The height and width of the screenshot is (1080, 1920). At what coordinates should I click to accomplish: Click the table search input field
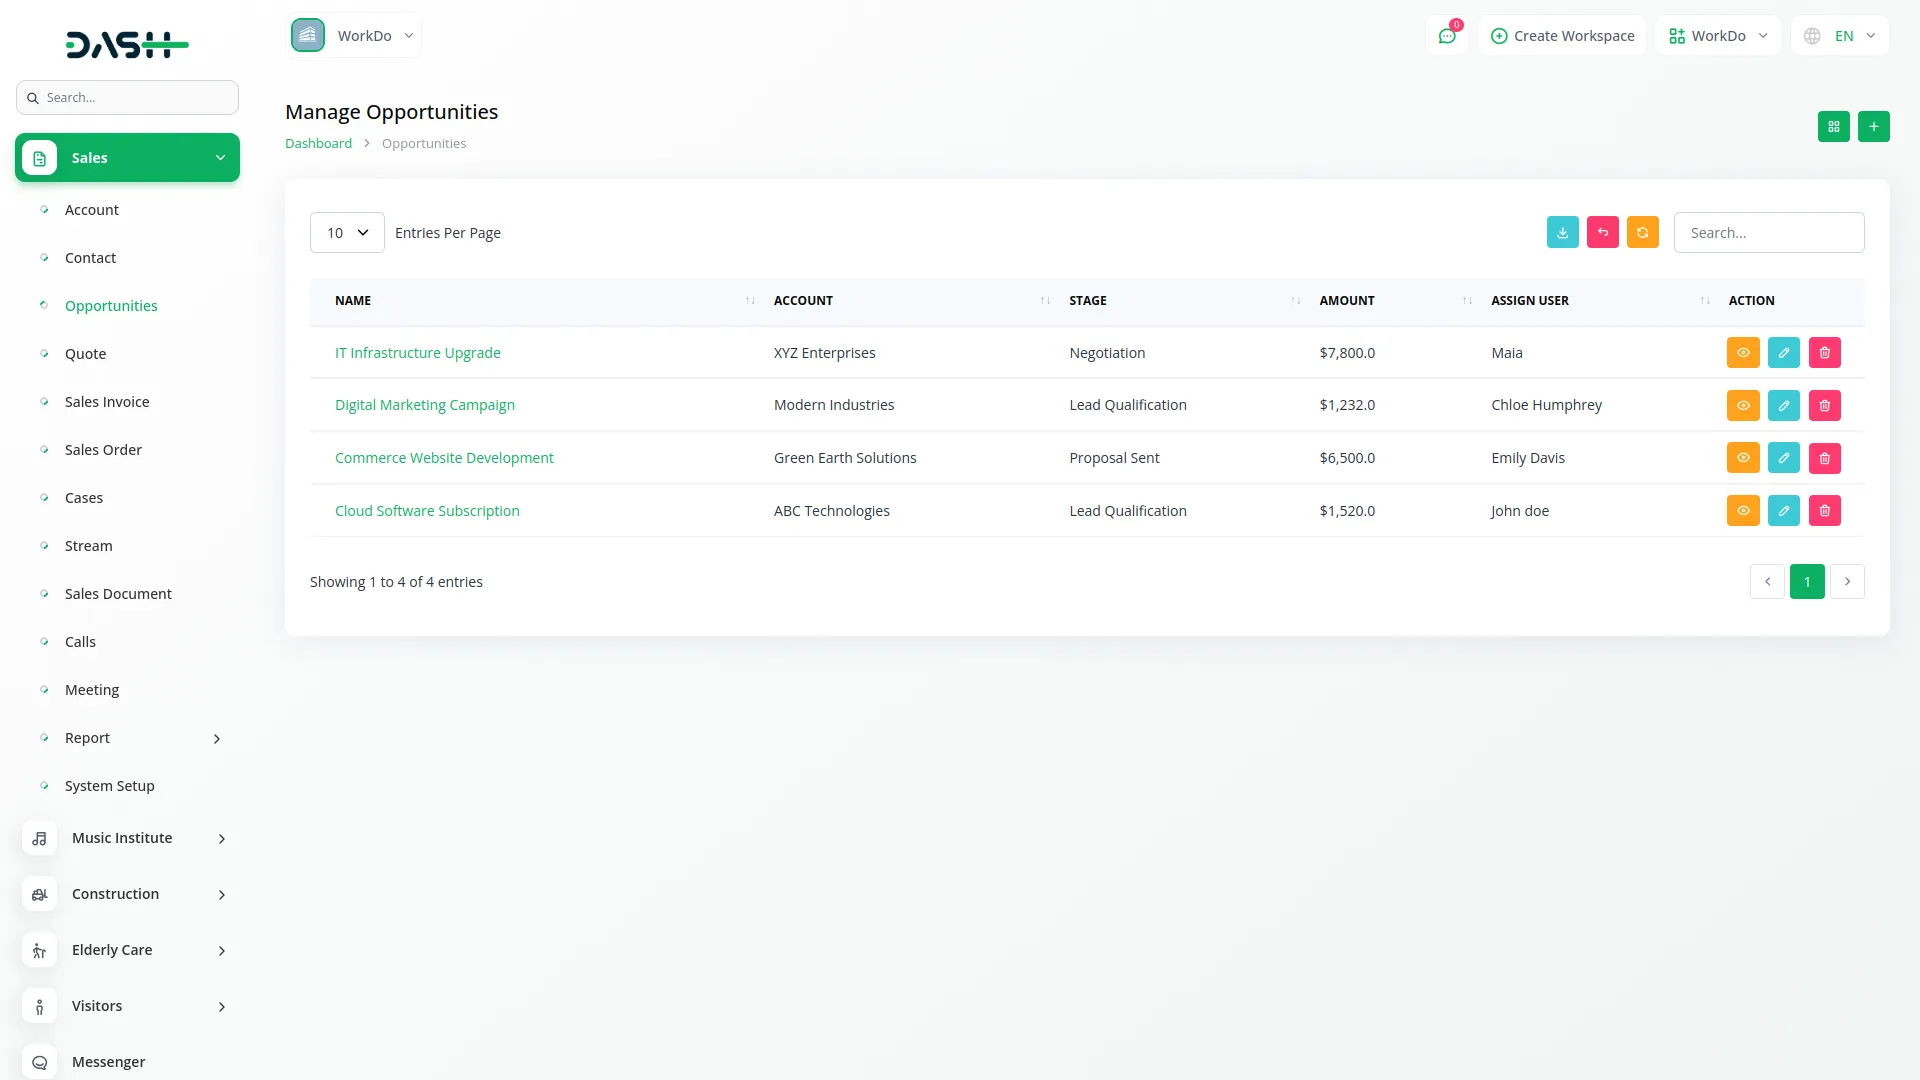pyautogui.click(x=1768, y=233)
